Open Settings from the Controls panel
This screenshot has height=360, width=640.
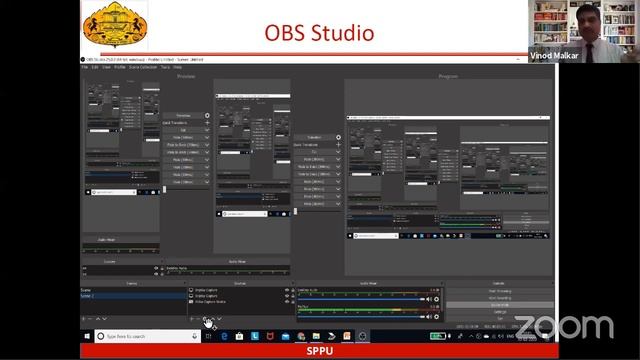pyautogui.click(x=500, y=312)
